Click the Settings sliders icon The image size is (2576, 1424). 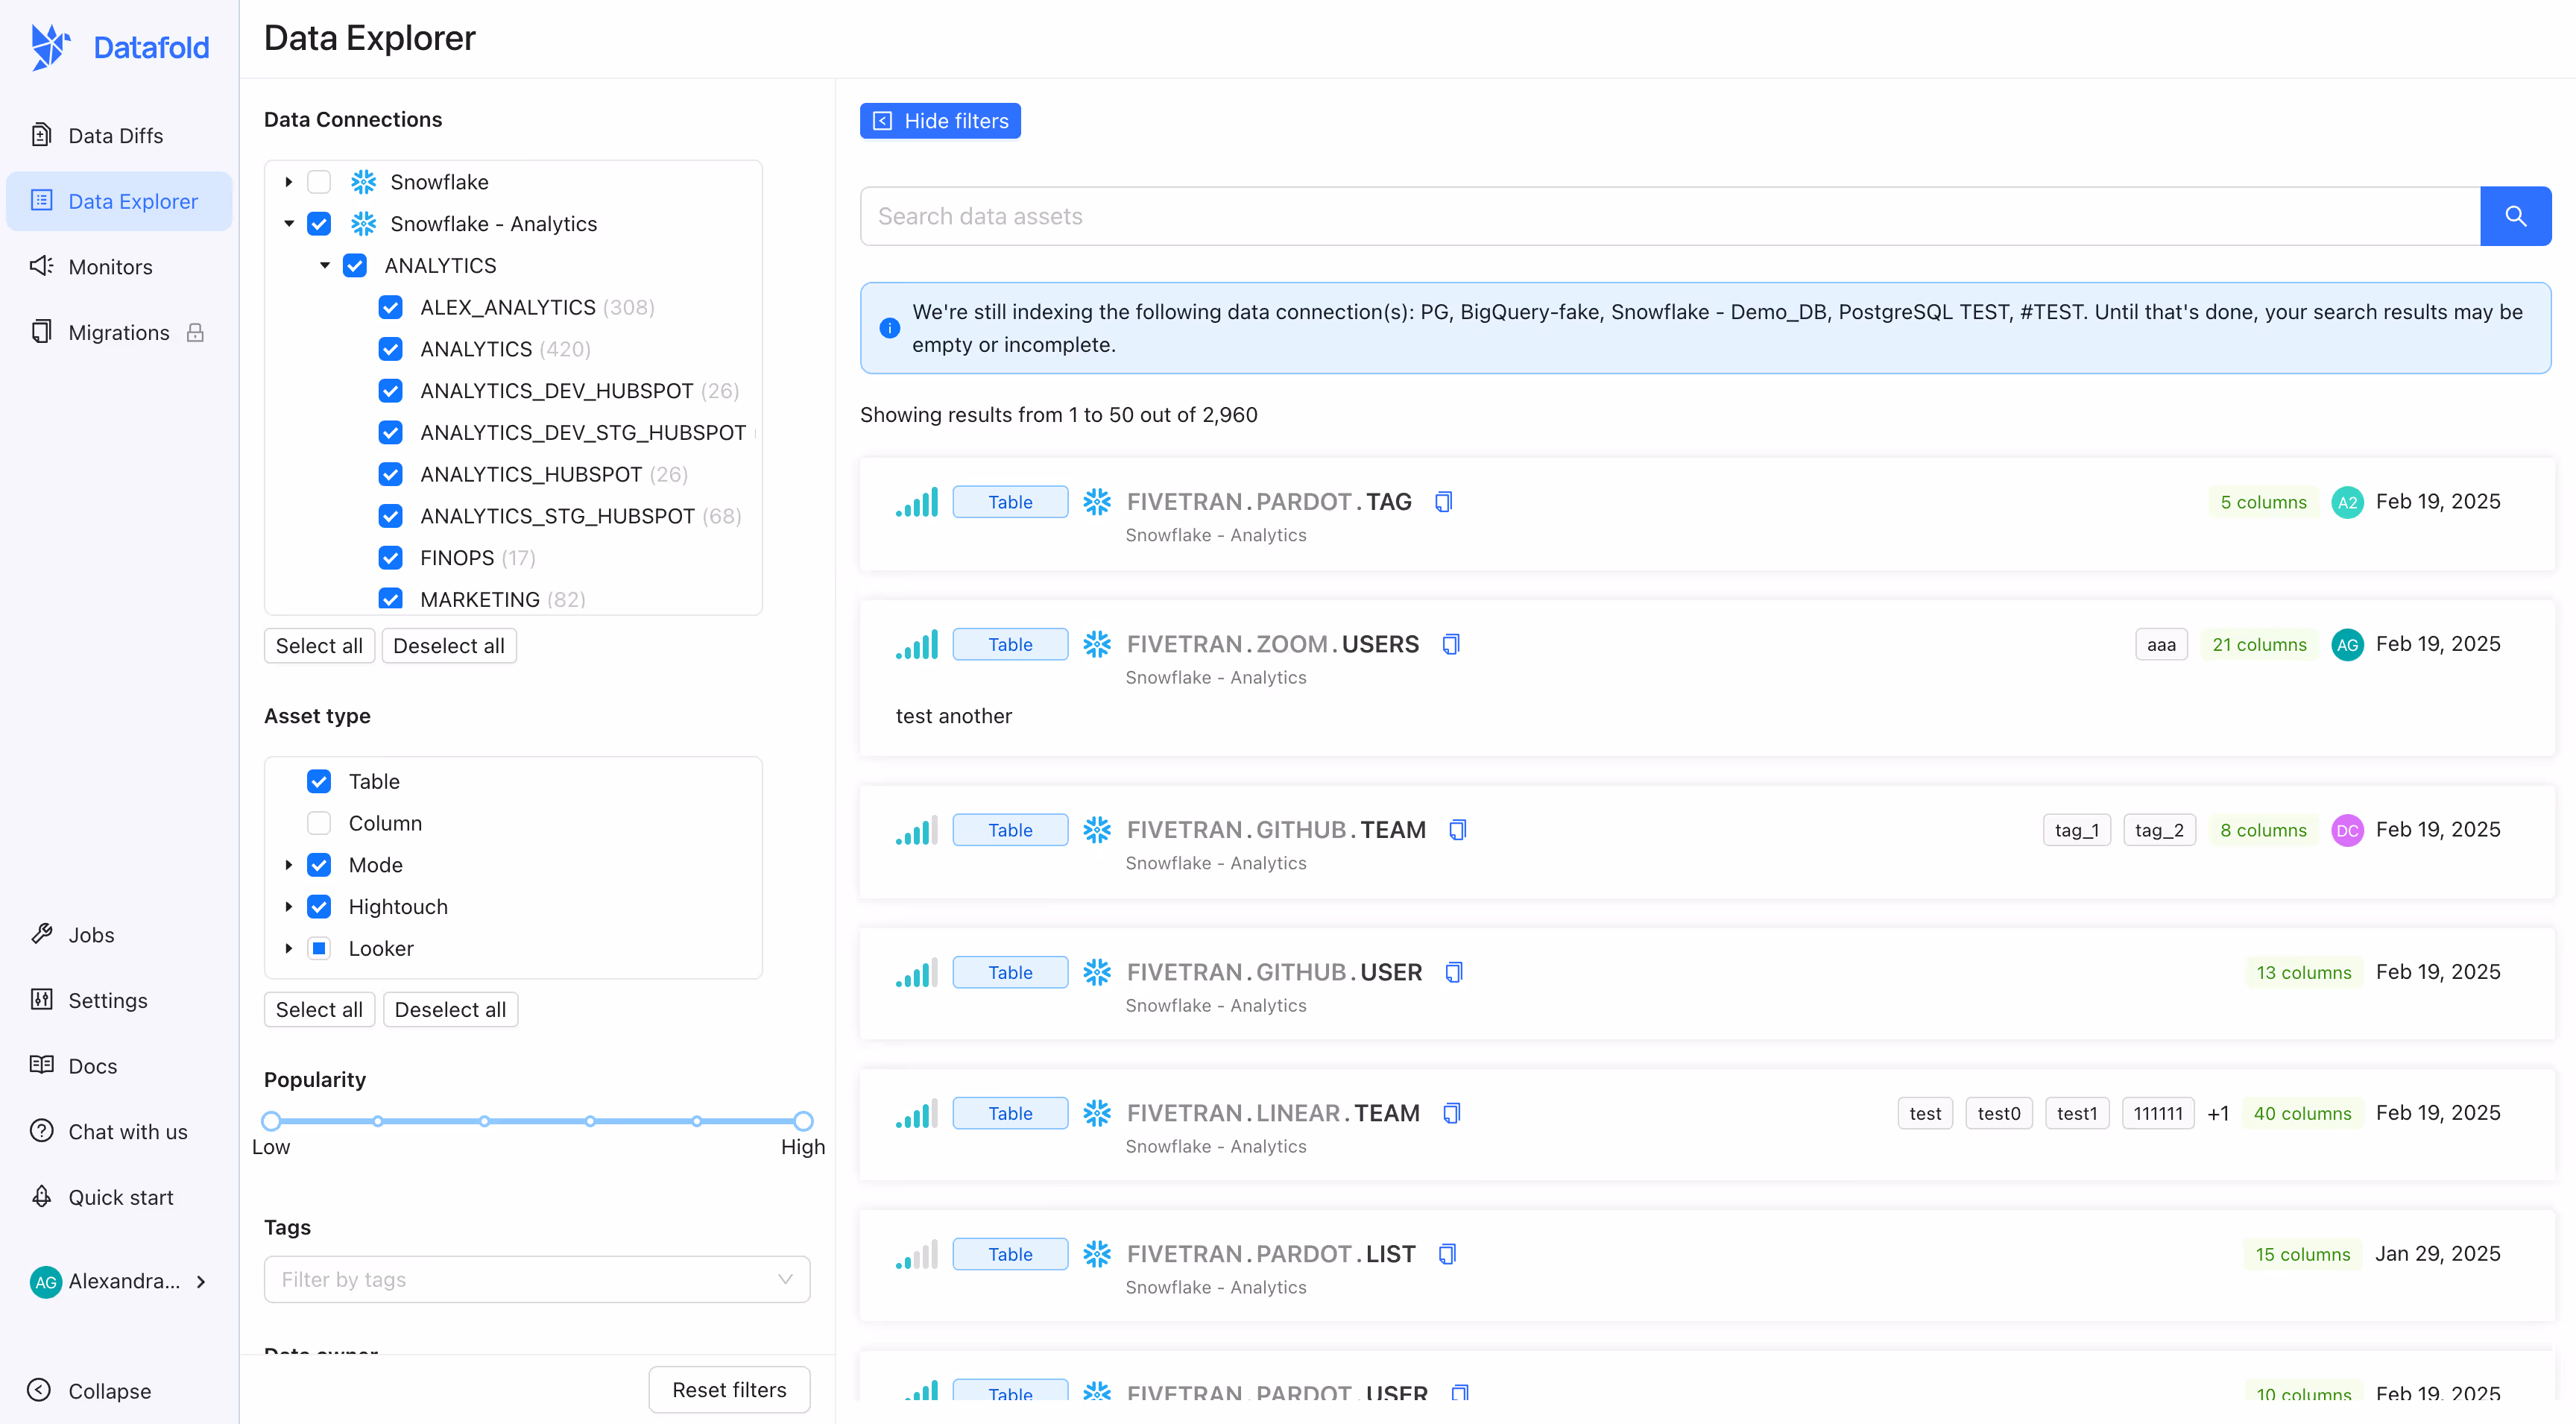tap(41, 1000)
